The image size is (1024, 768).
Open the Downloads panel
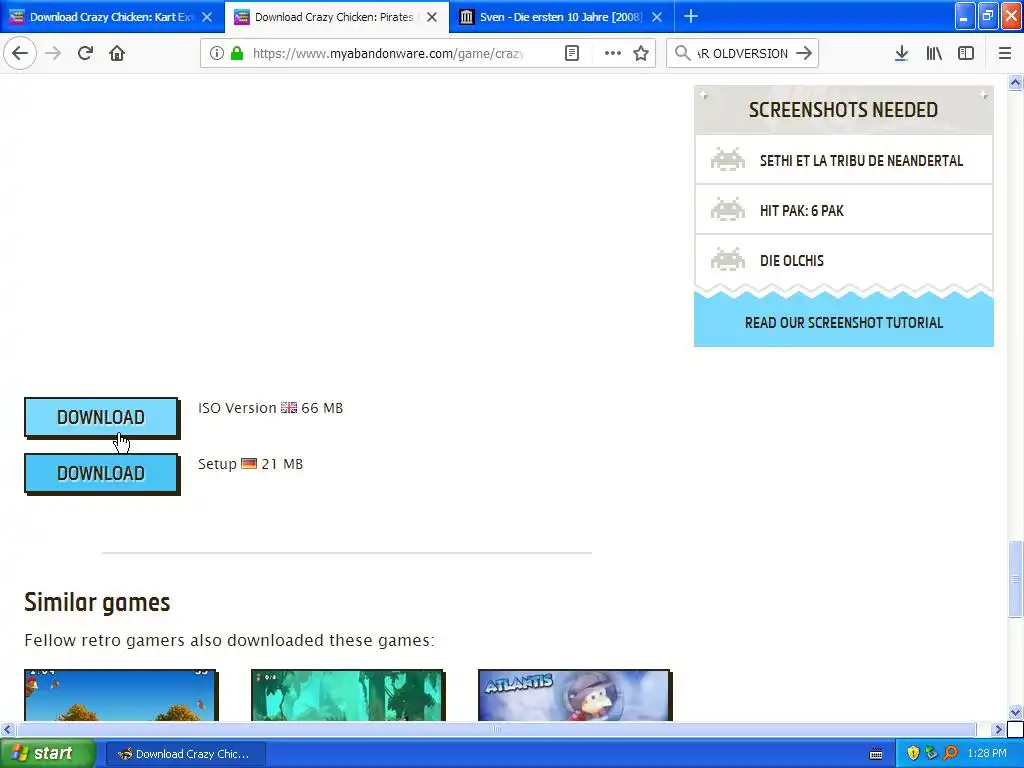coord(901,53)
